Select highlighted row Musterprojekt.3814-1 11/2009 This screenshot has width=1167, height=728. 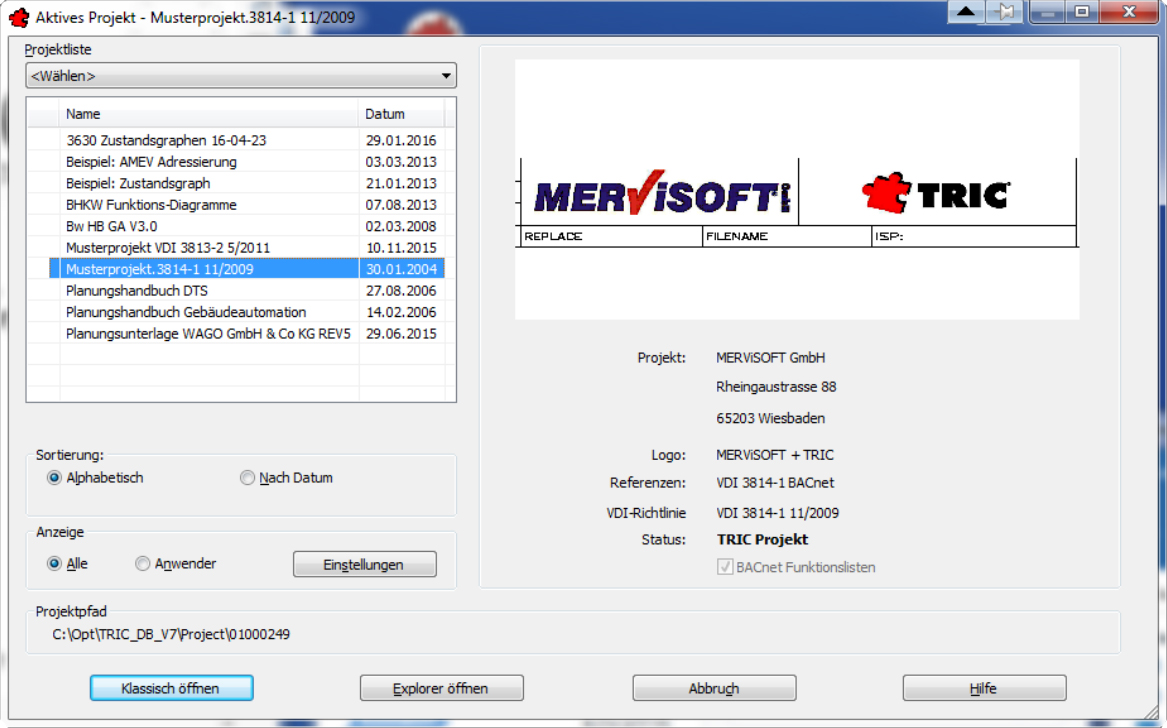pos(246,269)
